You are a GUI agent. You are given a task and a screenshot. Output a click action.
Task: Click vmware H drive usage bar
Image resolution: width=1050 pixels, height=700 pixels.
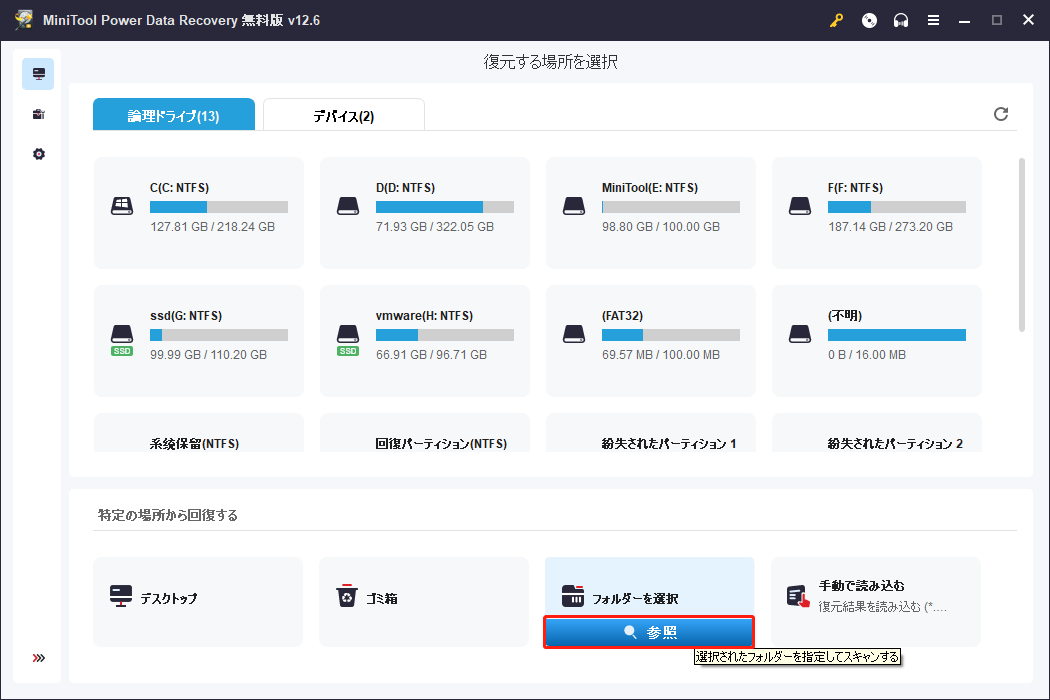[445, 335]
